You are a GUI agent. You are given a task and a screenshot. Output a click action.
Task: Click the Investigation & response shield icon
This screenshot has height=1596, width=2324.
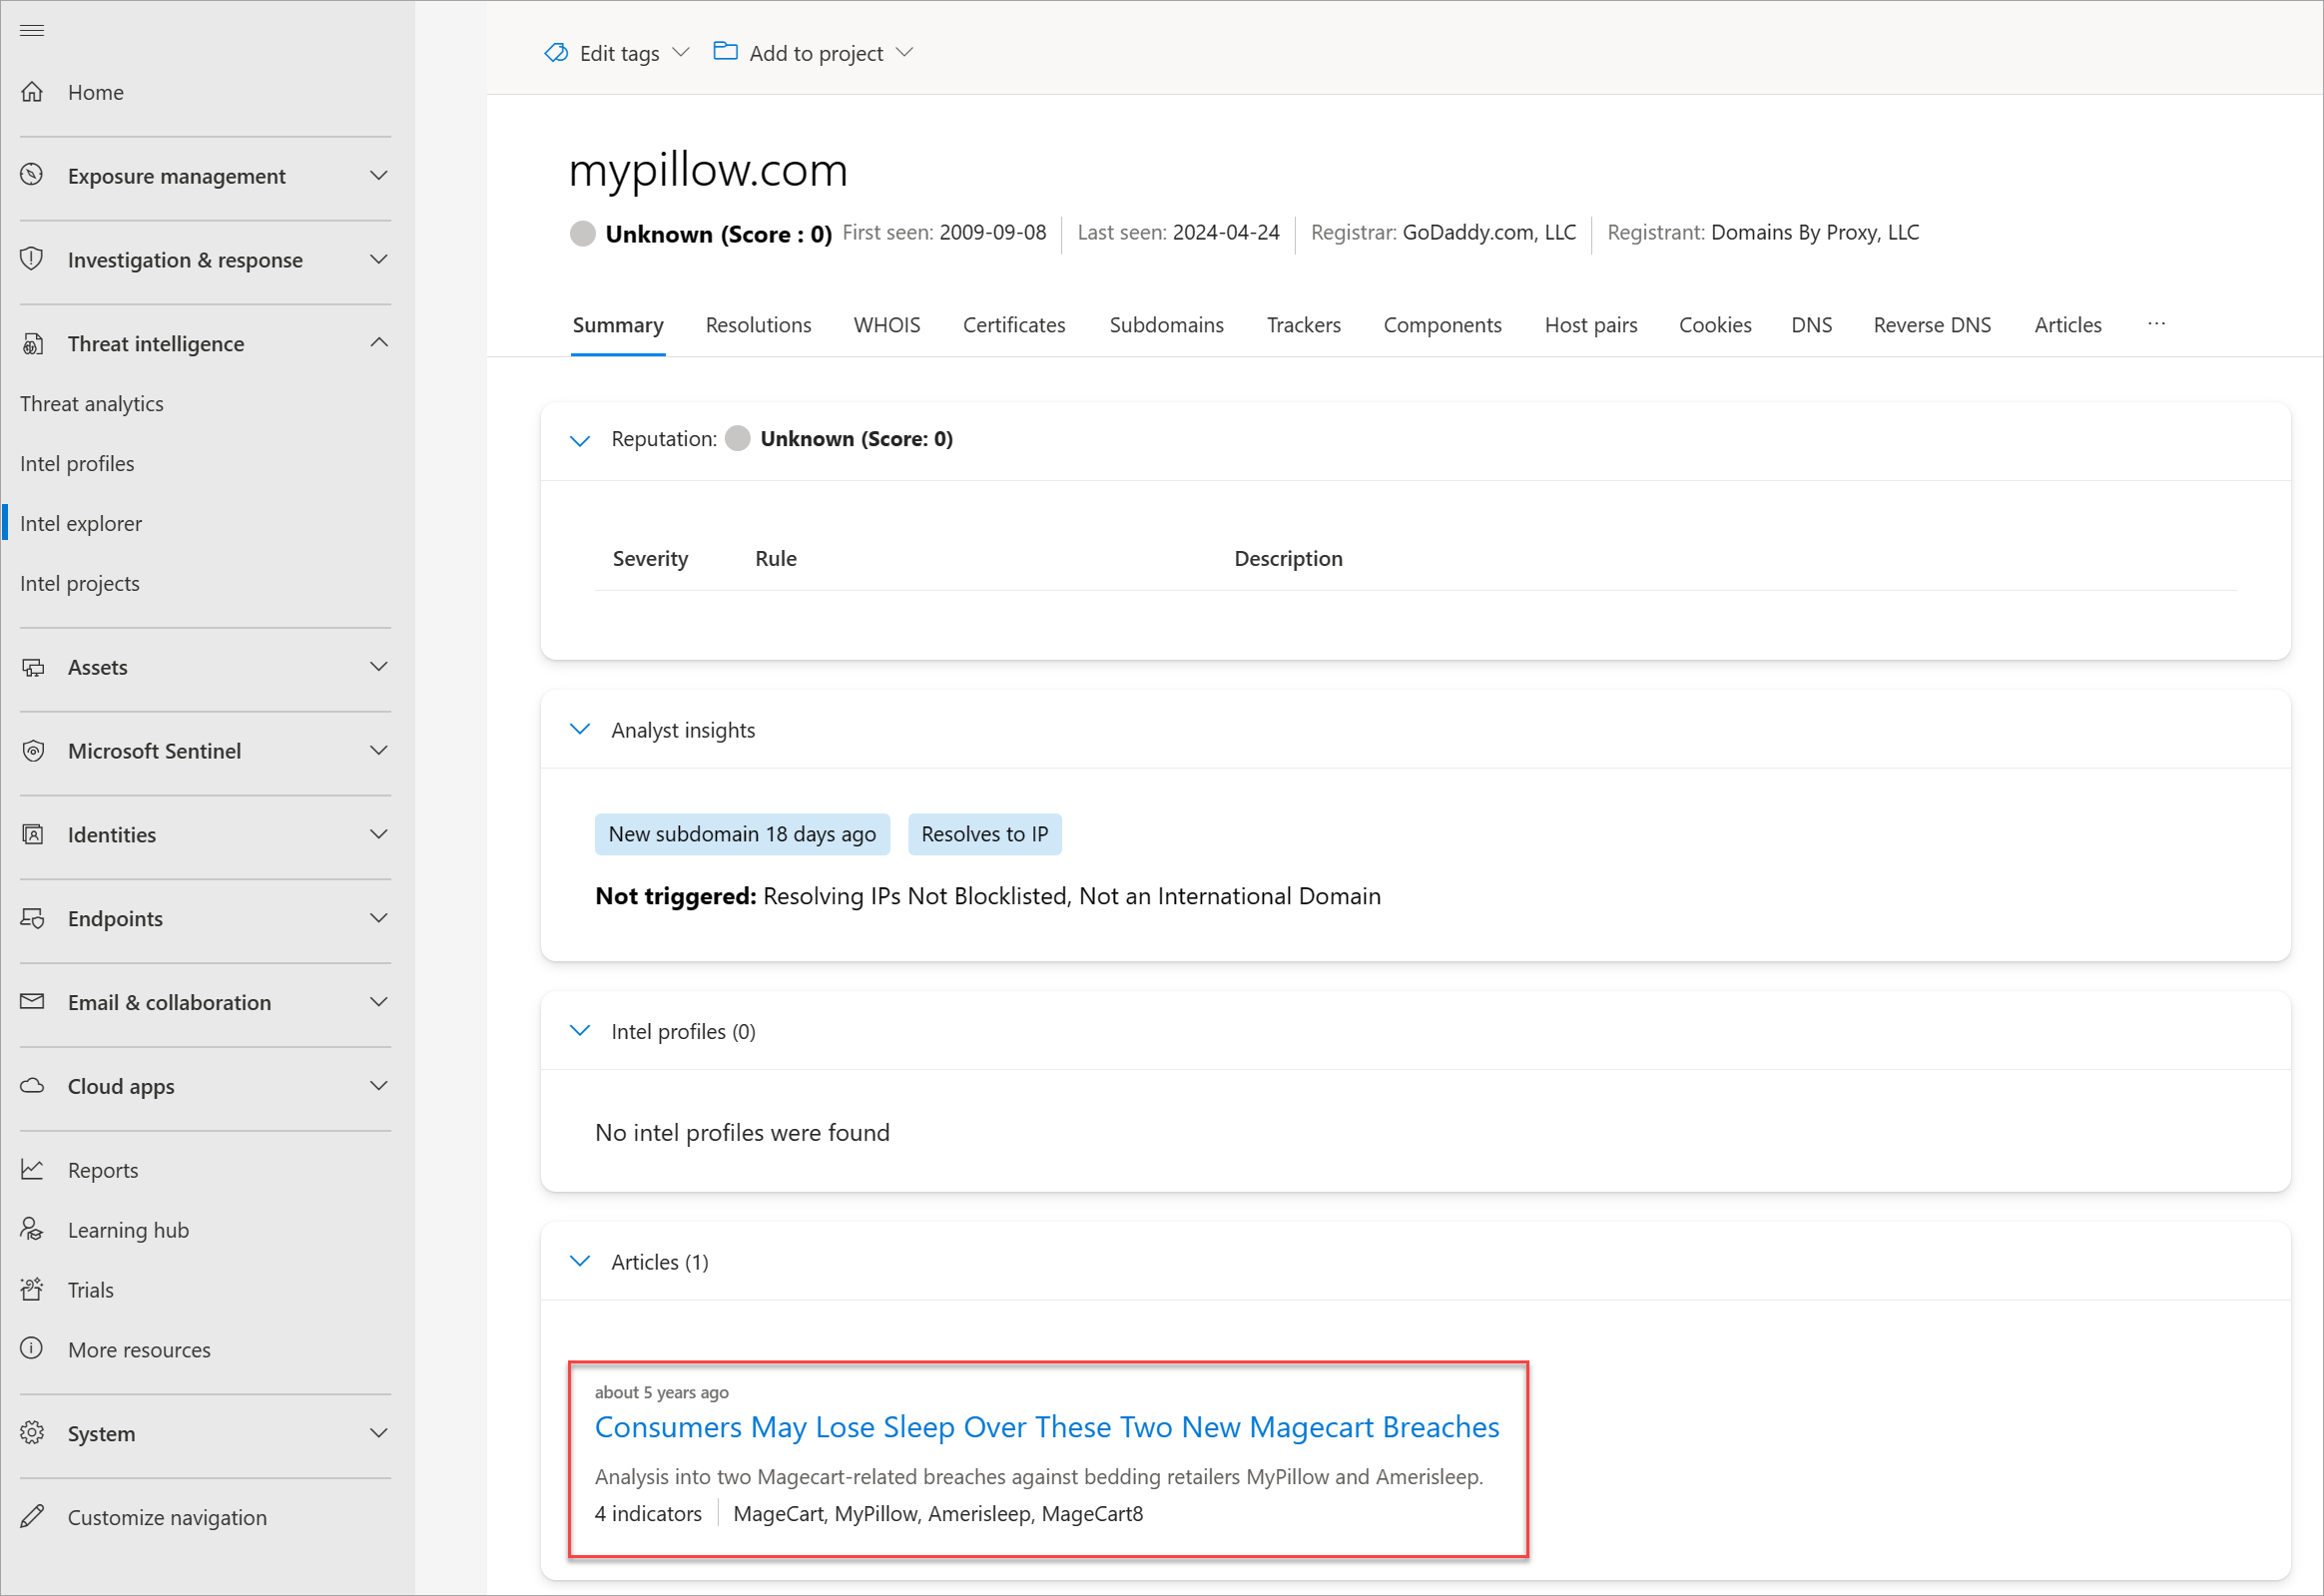(x=32, y=259)
